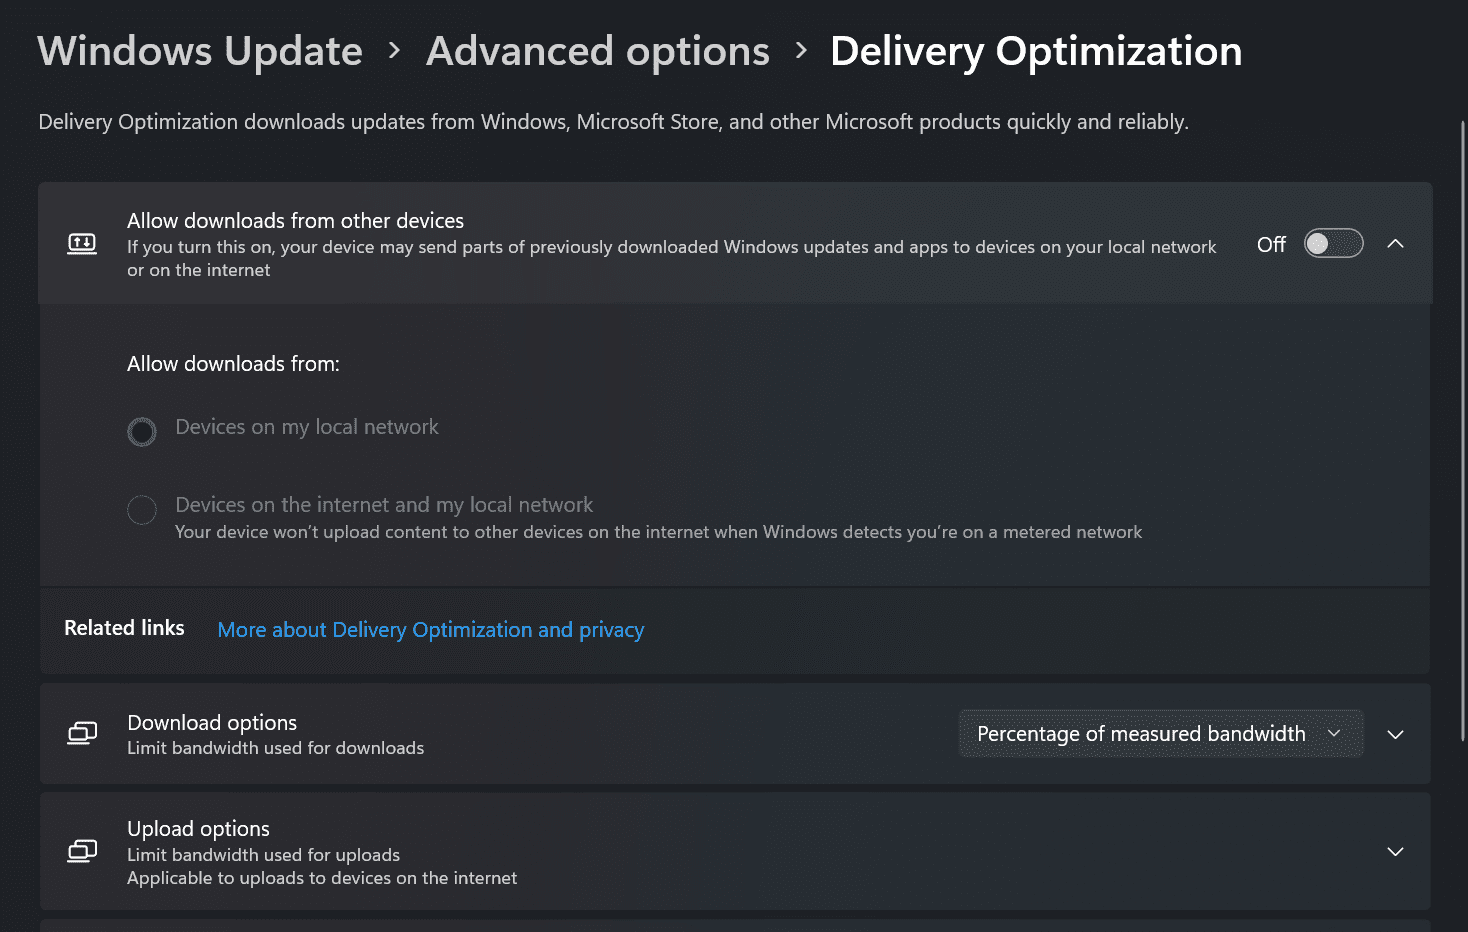This screenshot has height=932, width=1468.
Task: Click the Upload options monitors icon
Action: coord(82,851)
